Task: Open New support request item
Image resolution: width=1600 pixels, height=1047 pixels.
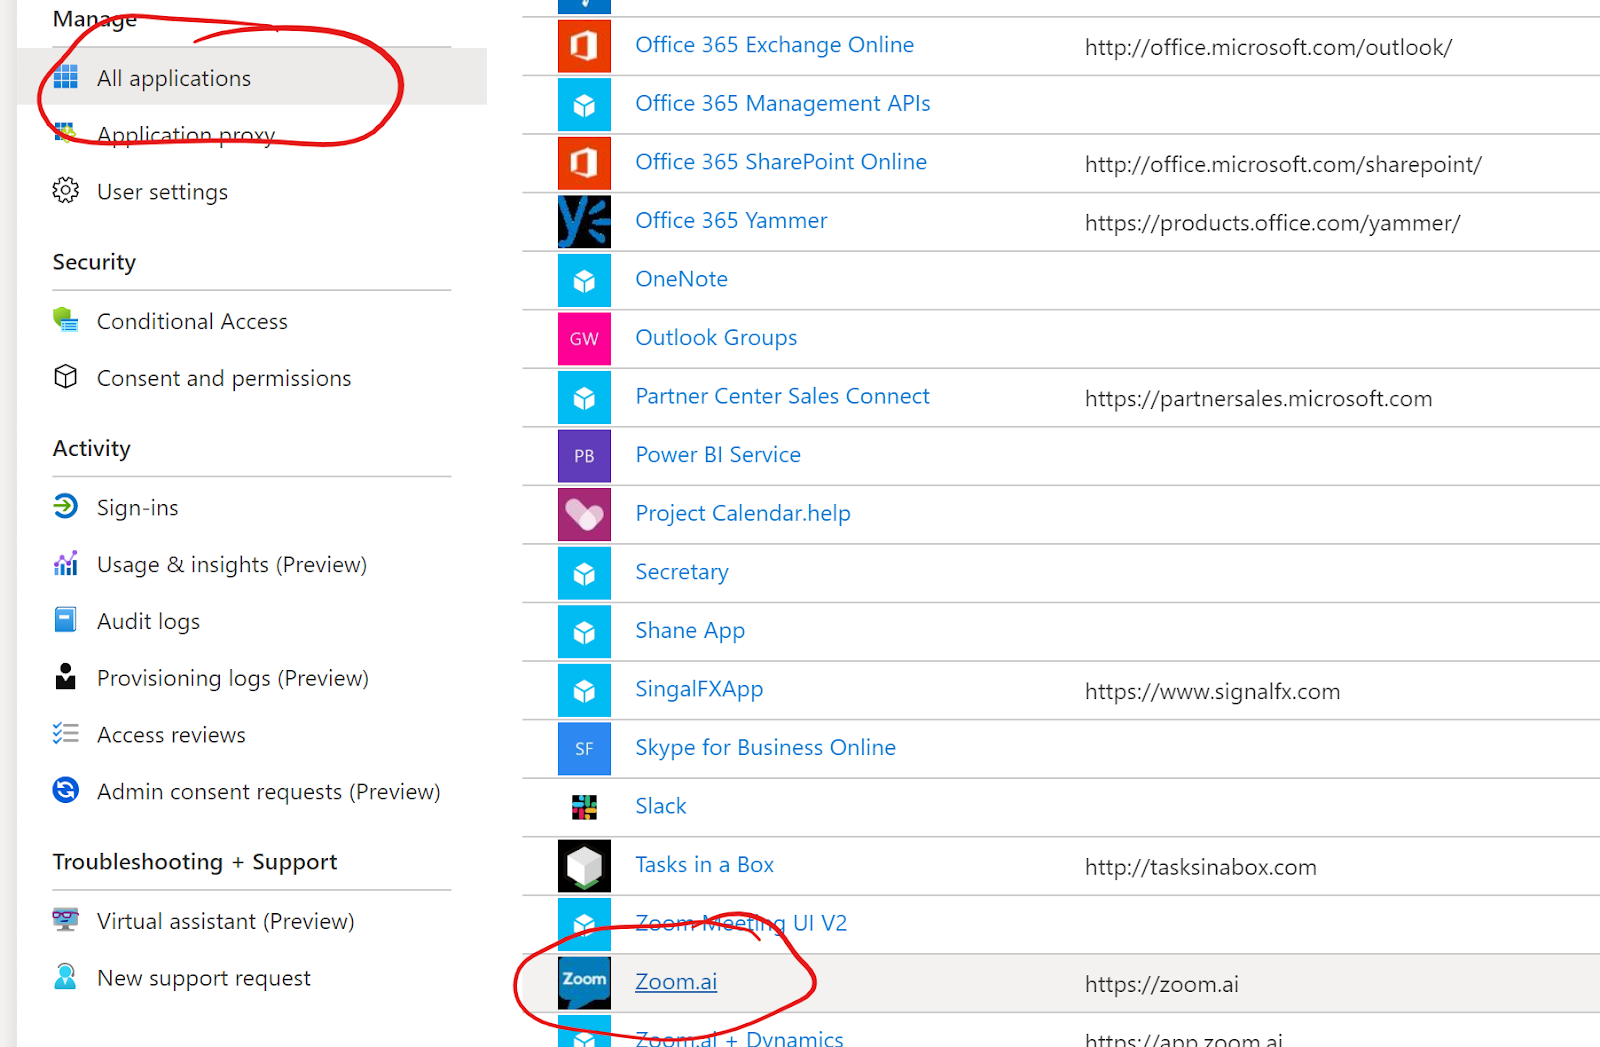Action: 204,978
